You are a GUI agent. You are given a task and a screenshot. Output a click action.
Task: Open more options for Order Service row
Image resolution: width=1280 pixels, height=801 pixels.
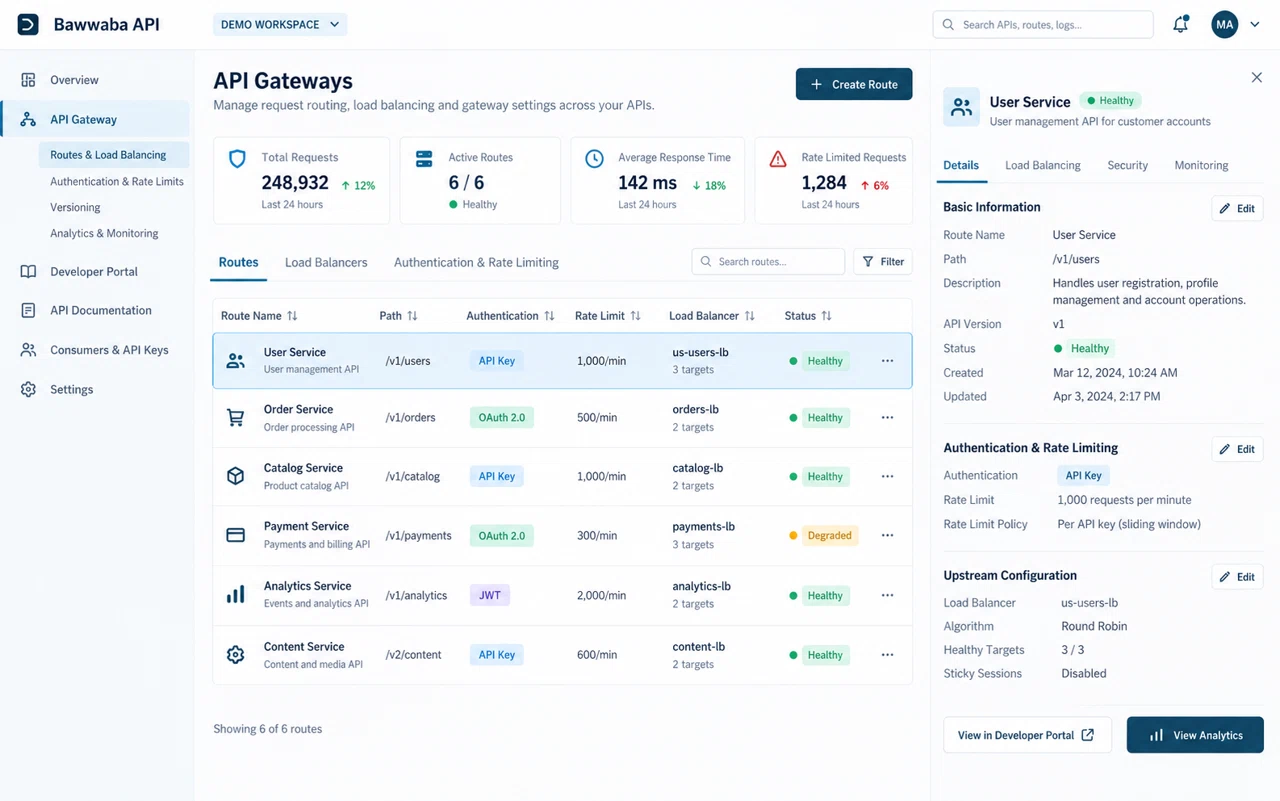pos(887,417)
